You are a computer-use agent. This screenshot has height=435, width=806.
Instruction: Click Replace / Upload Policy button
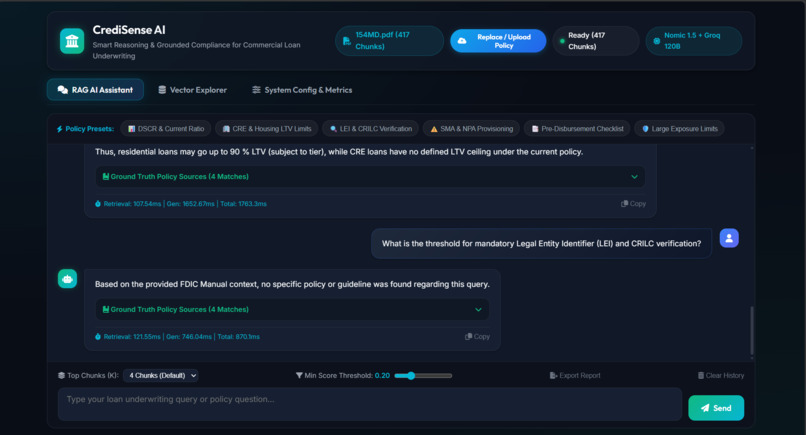pos(498,41)
